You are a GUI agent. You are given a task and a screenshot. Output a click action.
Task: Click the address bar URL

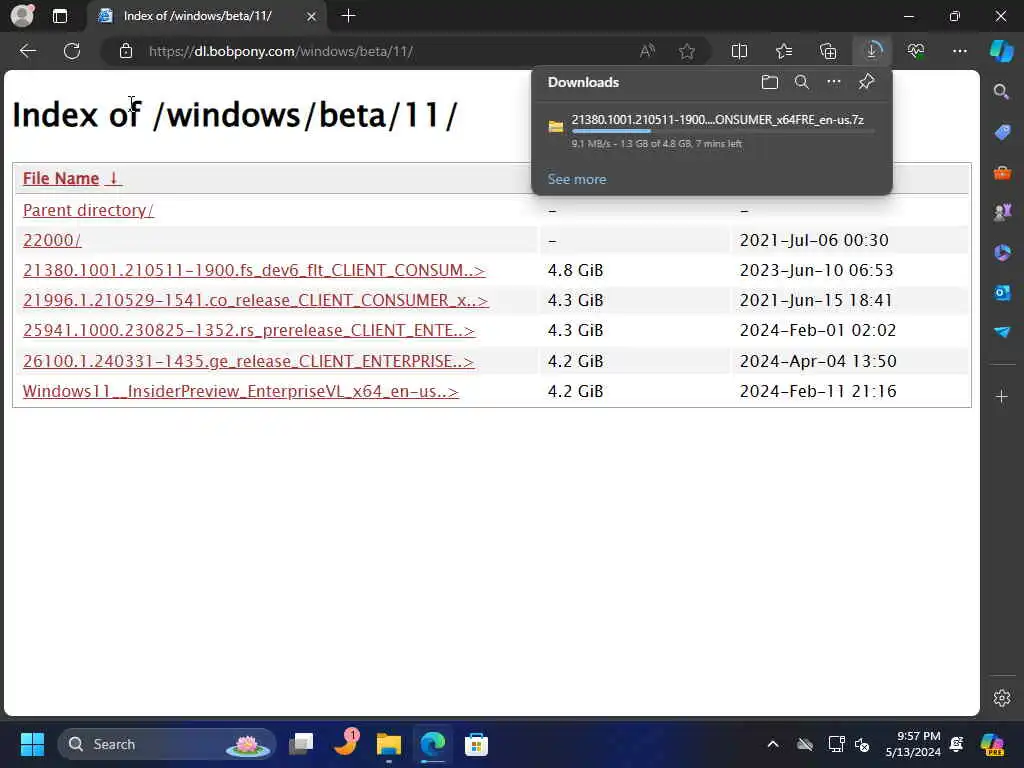coord(281,51)
